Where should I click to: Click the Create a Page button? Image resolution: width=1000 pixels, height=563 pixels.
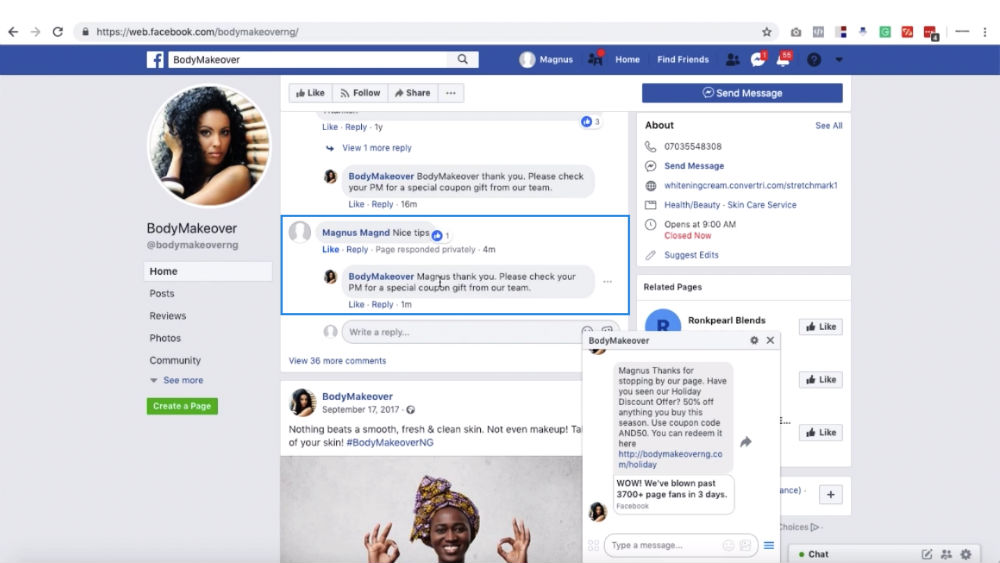182,406
